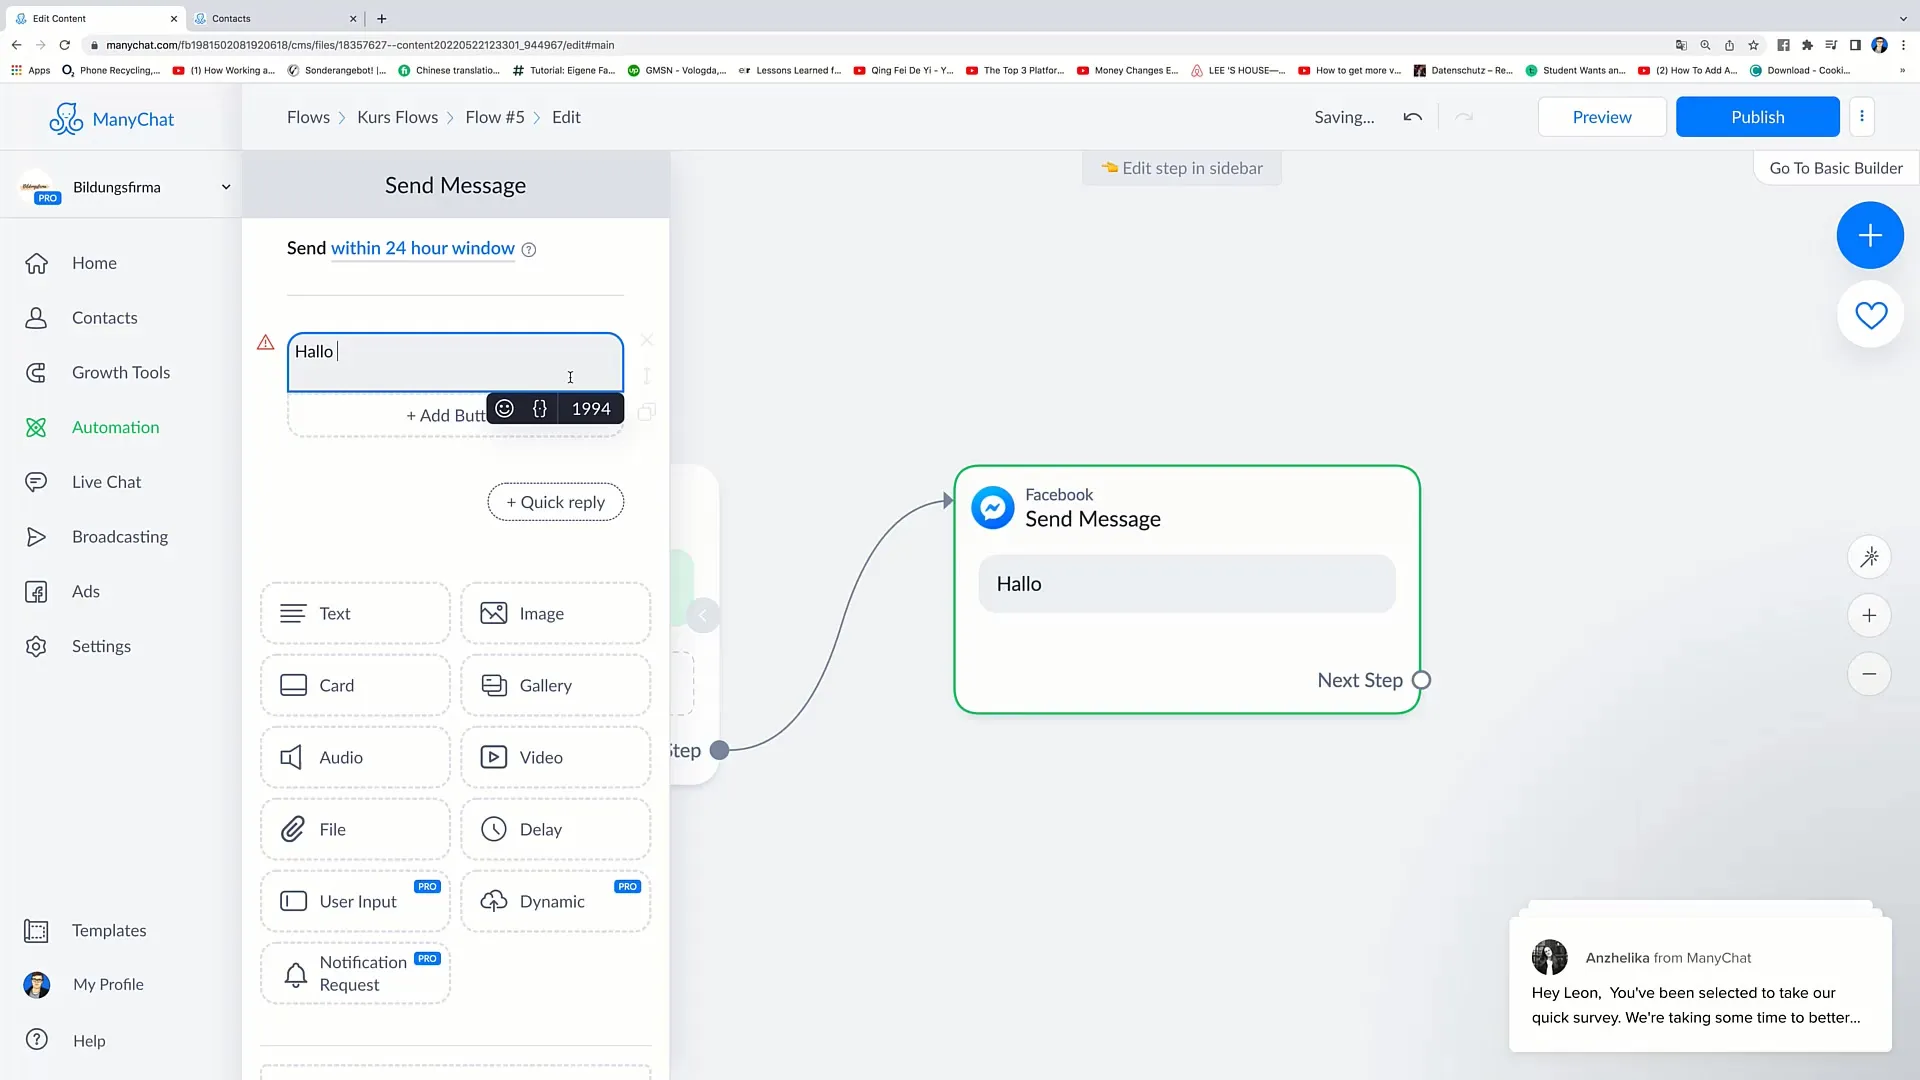This screenshot has height=1080, width=1920.
Task: Click the Automation sidebar icon
Action: tap(36, 427)
